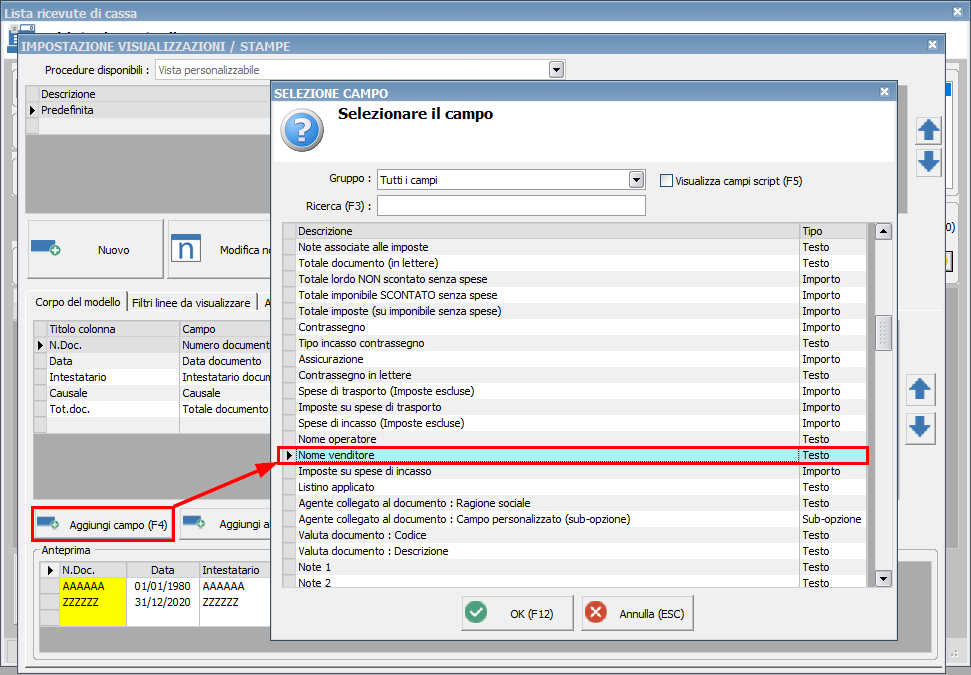Select Valuta documento : Descrizione row
Image resolution: width=971 pixels, height=675 pixels.
574,551
